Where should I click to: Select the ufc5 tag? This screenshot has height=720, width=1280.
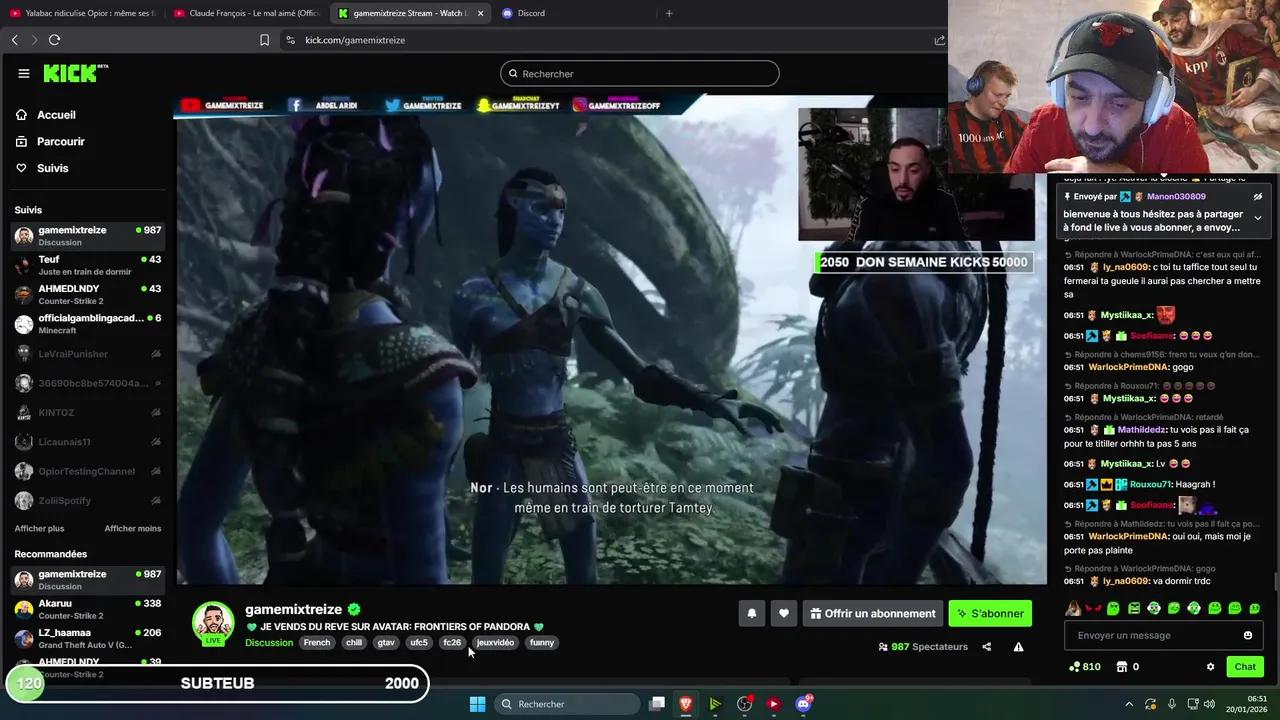click(419, 642)
